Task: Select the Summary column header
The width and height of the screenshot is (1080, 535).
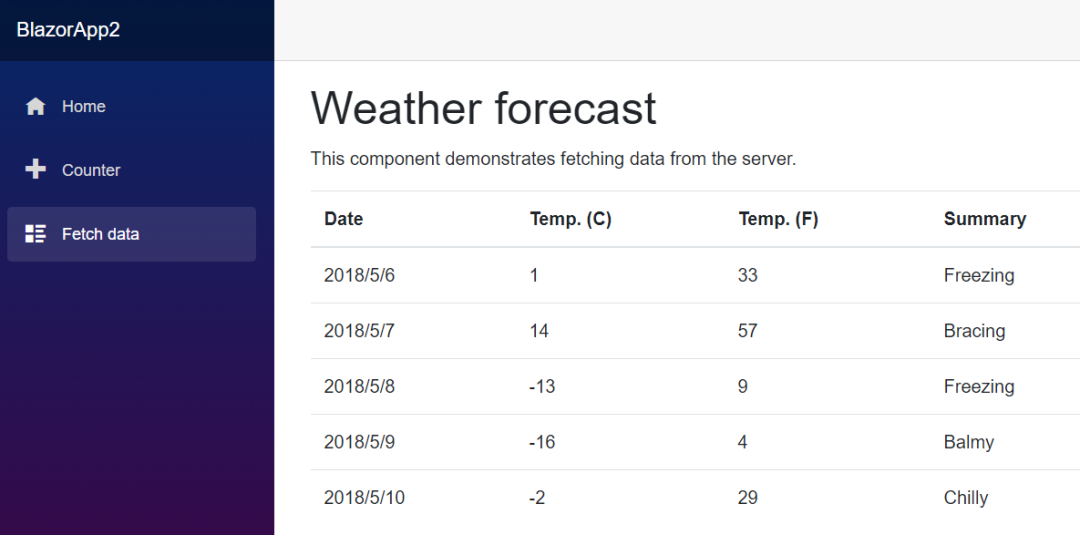Action: click(985, 219)
